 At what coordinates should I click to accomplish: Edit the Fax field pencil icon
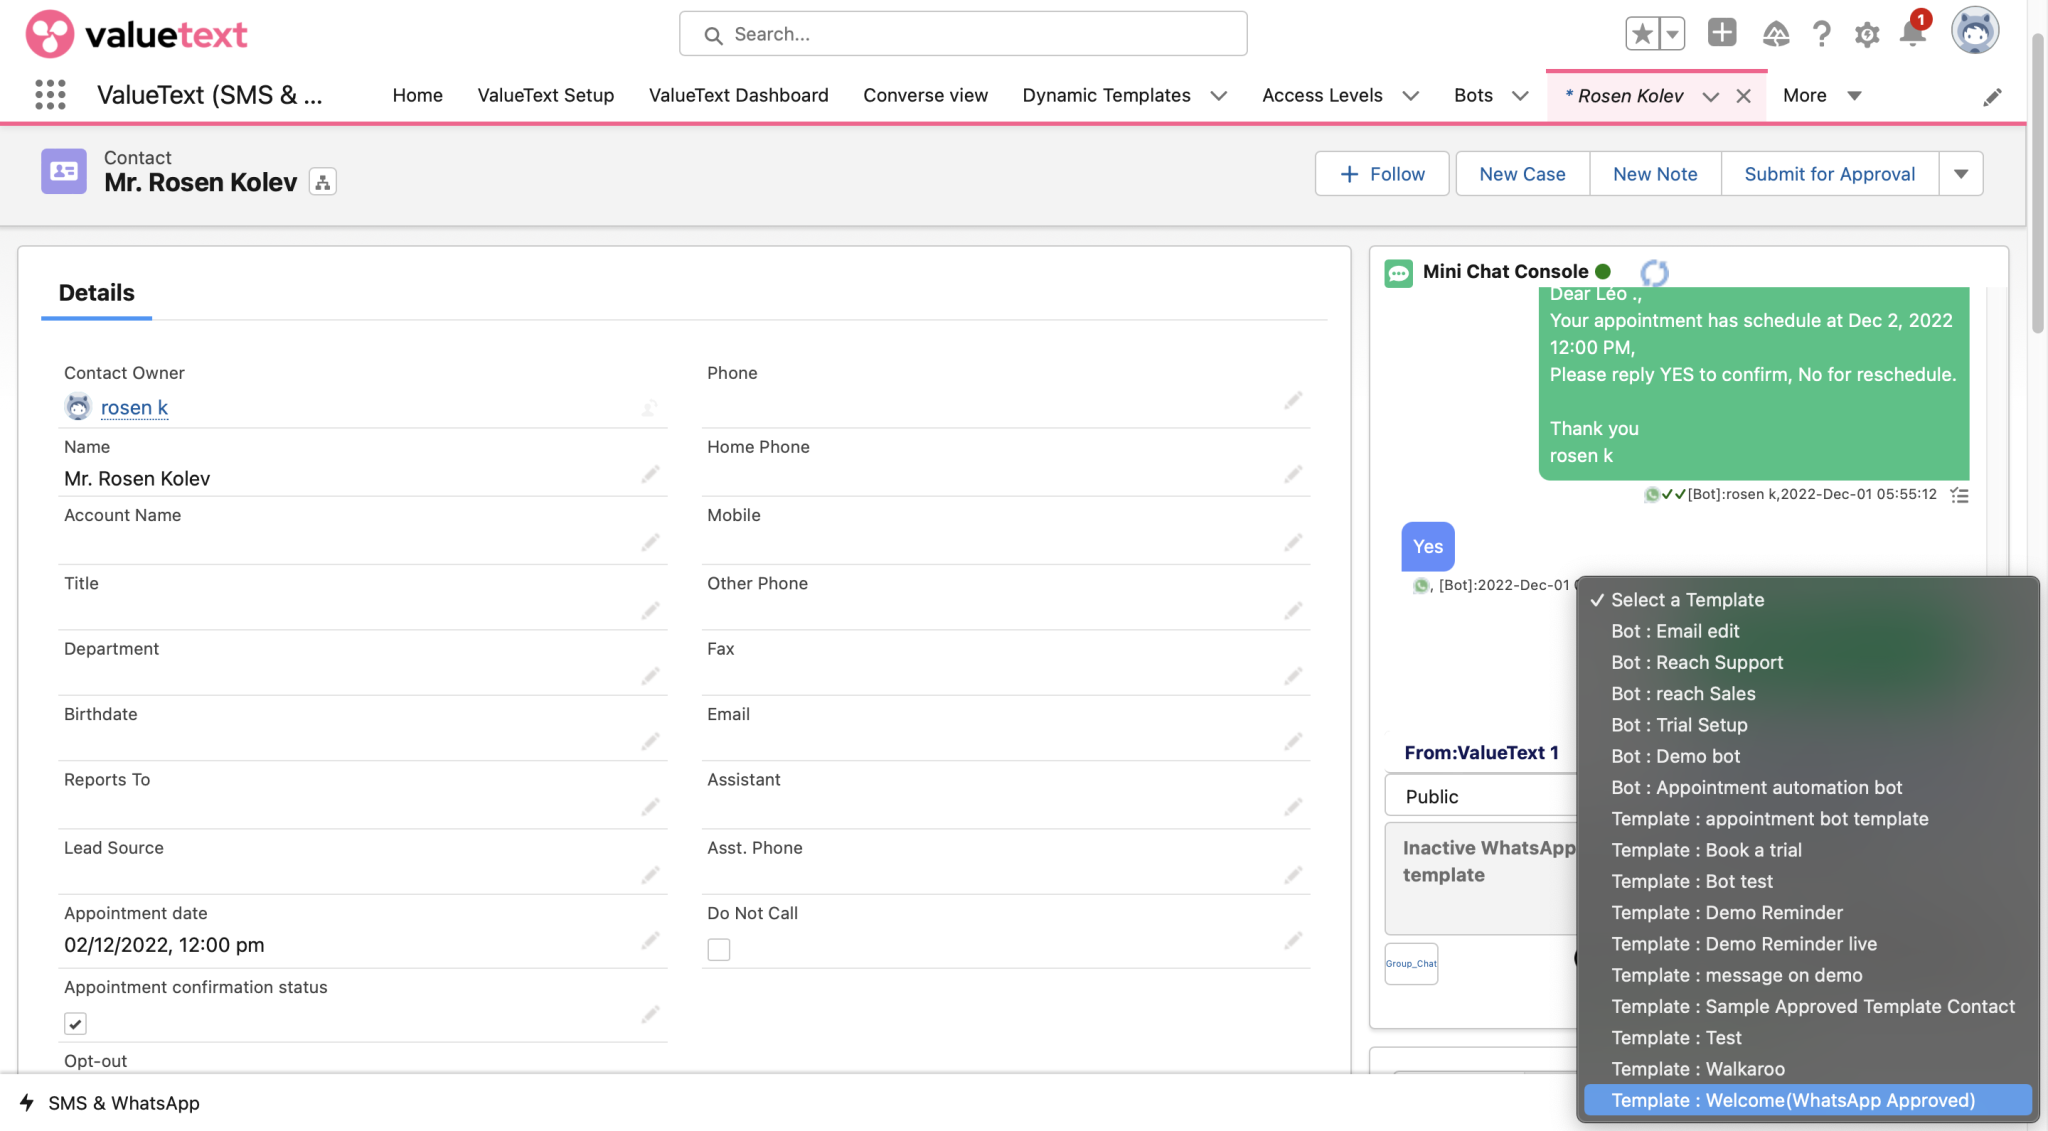pyautogui.click(x=1293, y=676)
